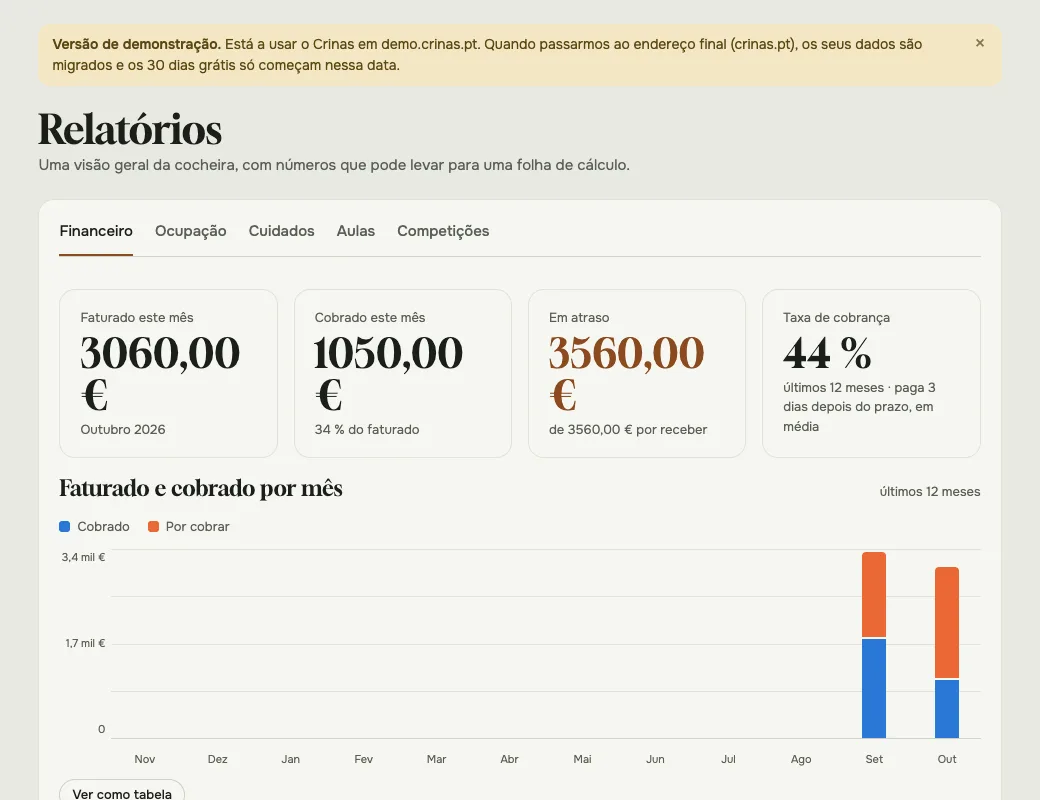Click the 34 % do faturado text

367,430
